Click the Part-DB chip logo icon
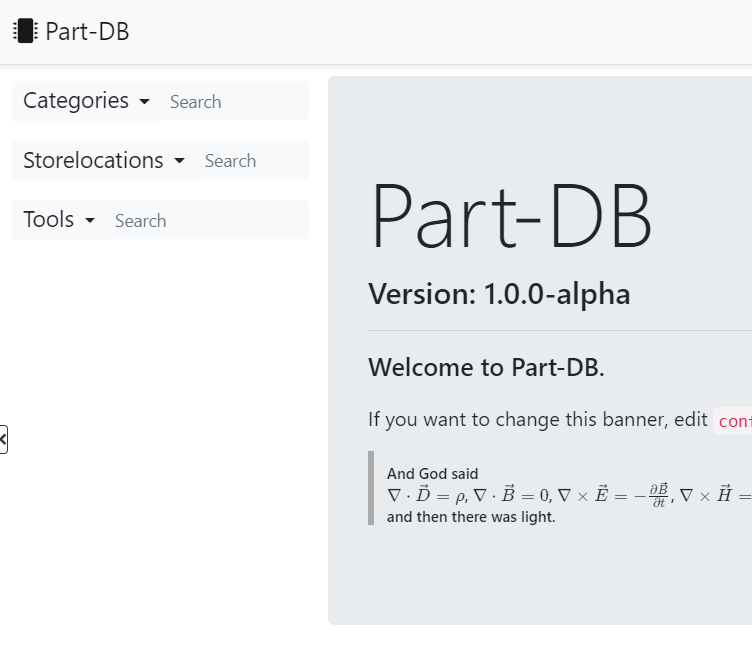Viewport: 752px width, 655px height. pyautogui.click(x=25, y=31)
